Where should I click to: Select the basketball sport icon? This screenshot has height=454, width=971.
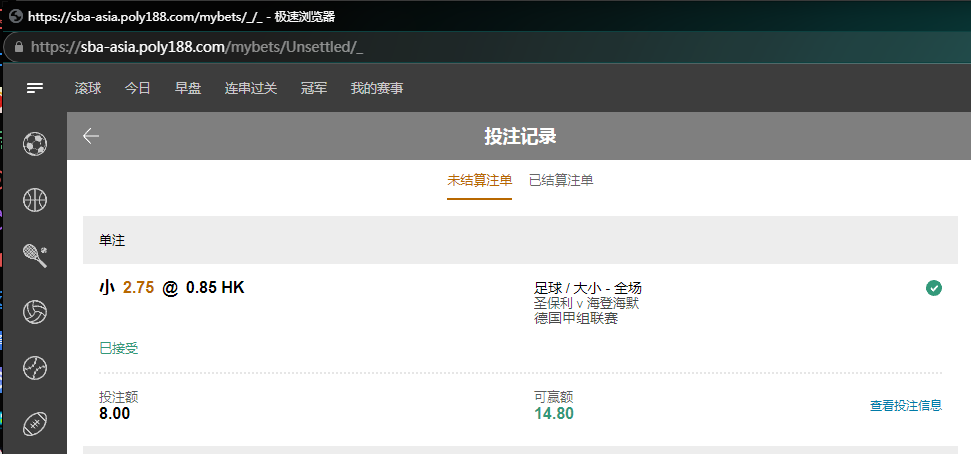(x=35, y=200)
